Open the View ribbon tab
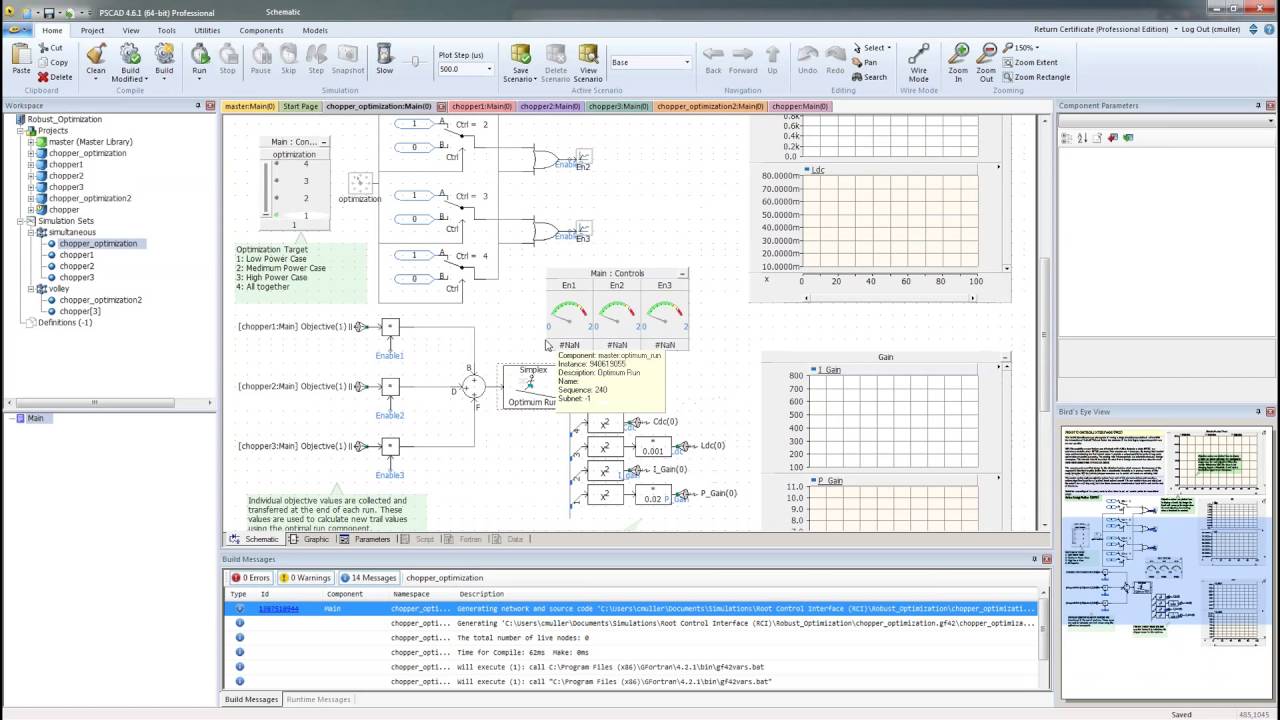The image size is (1280, 720). 131,30
